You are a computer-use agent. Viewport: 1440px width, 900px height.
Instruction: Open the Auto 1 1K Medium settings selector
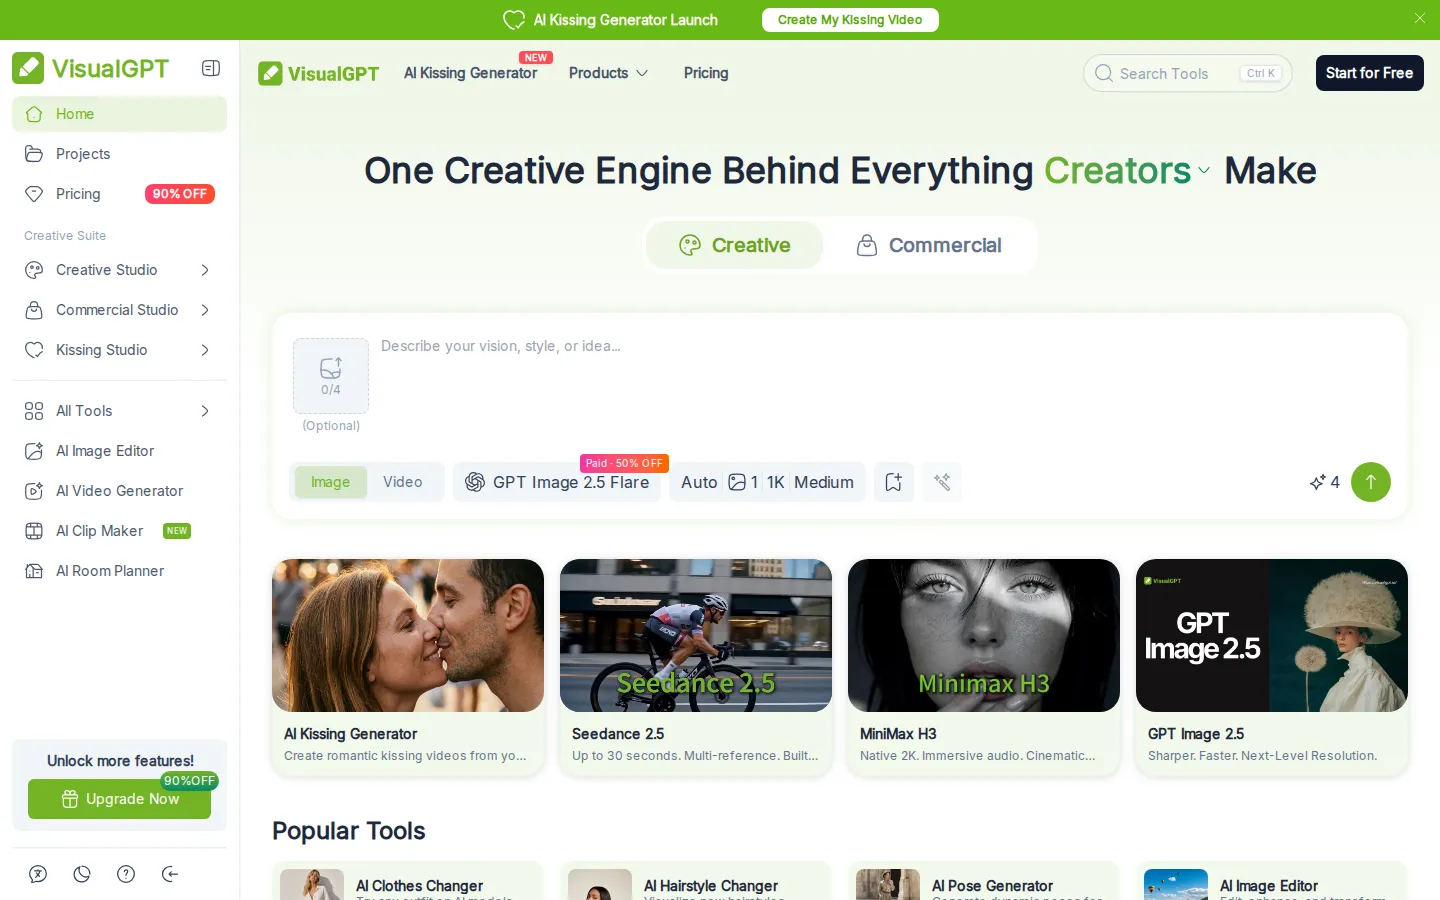(767, 482)
